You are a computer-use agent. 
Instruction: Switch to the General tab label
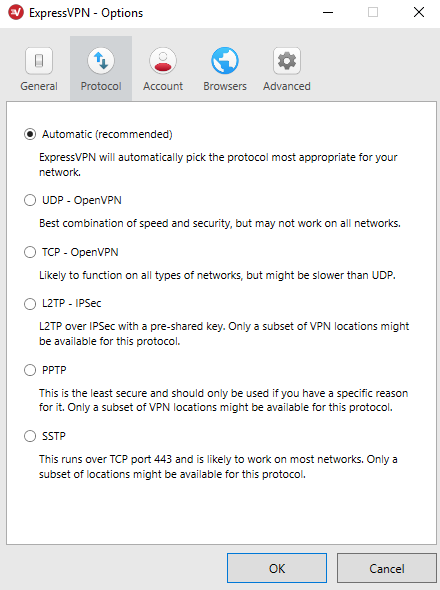[39, 86]
